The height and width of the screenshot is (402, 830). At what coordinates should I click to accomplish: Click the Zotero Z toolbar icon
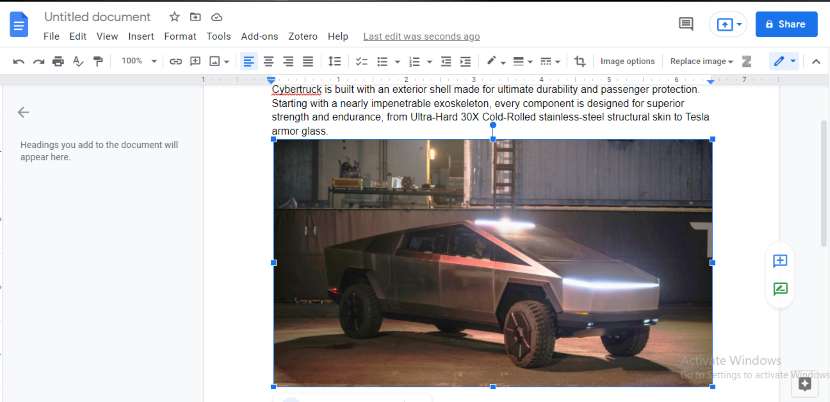tap(746, 61)
